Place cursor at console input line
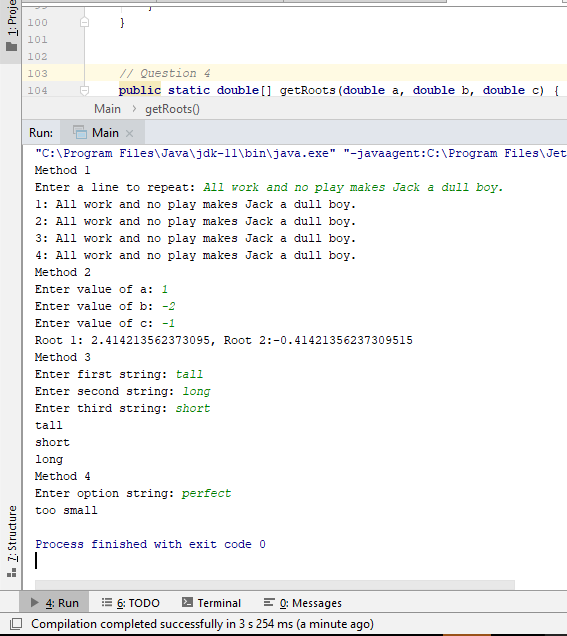 36,561
